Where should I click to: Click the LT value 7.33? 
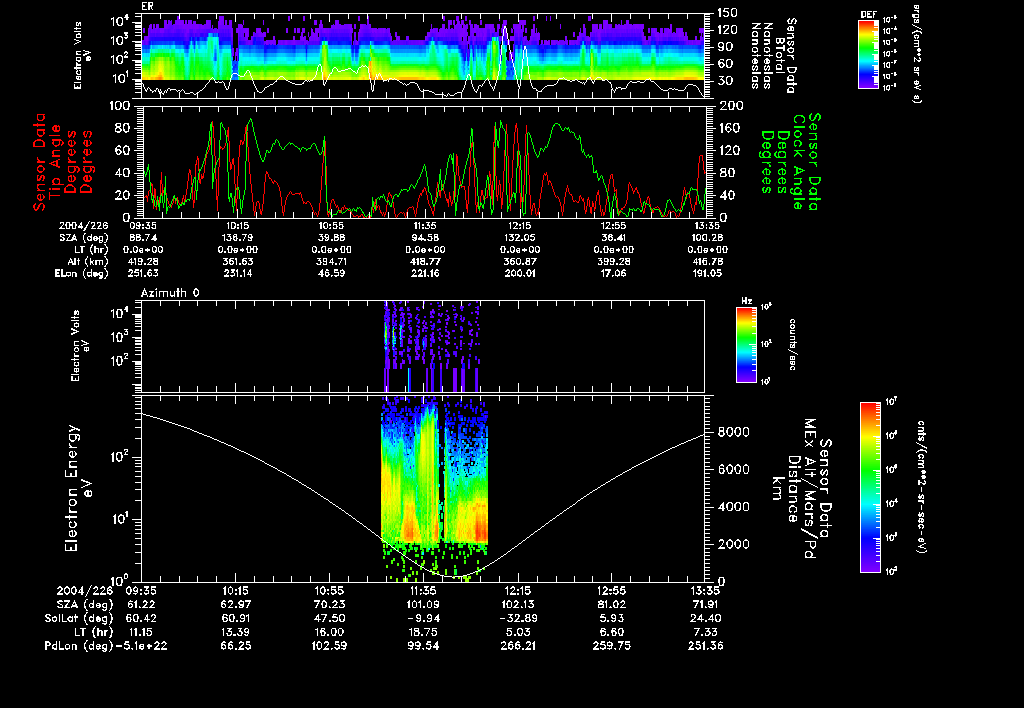point(707,632)
